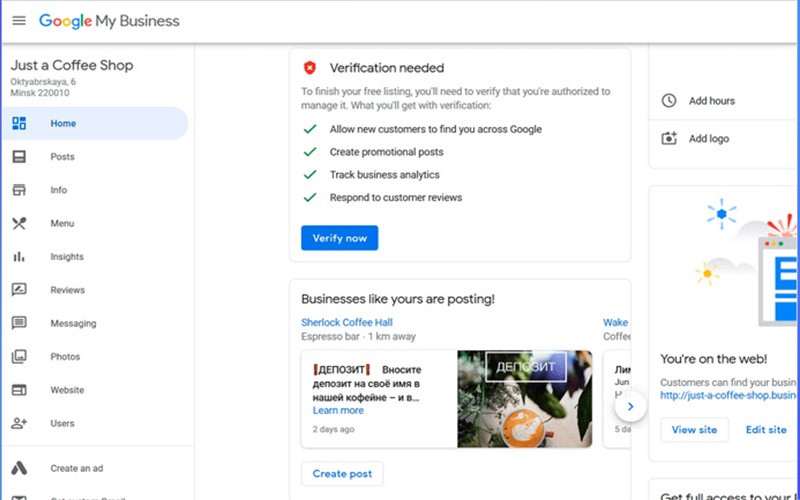Click Learn more in the deposit post

click(338, 410)
